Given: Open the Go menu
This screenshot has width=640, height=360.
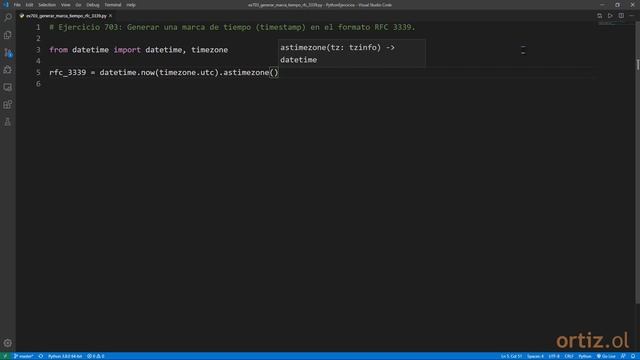Looking at the screenshot, I should point(78,5).
